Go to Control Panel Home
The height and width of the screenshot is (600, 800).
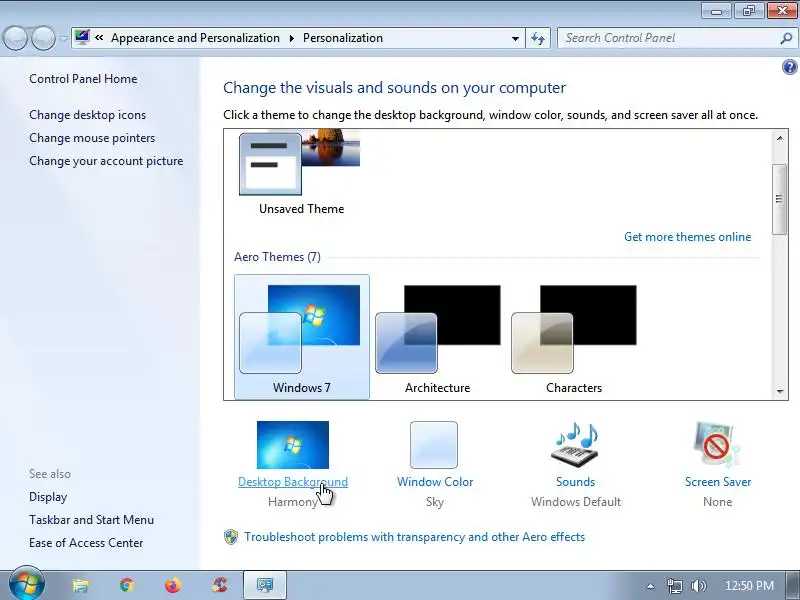click(x=83, y=79)
